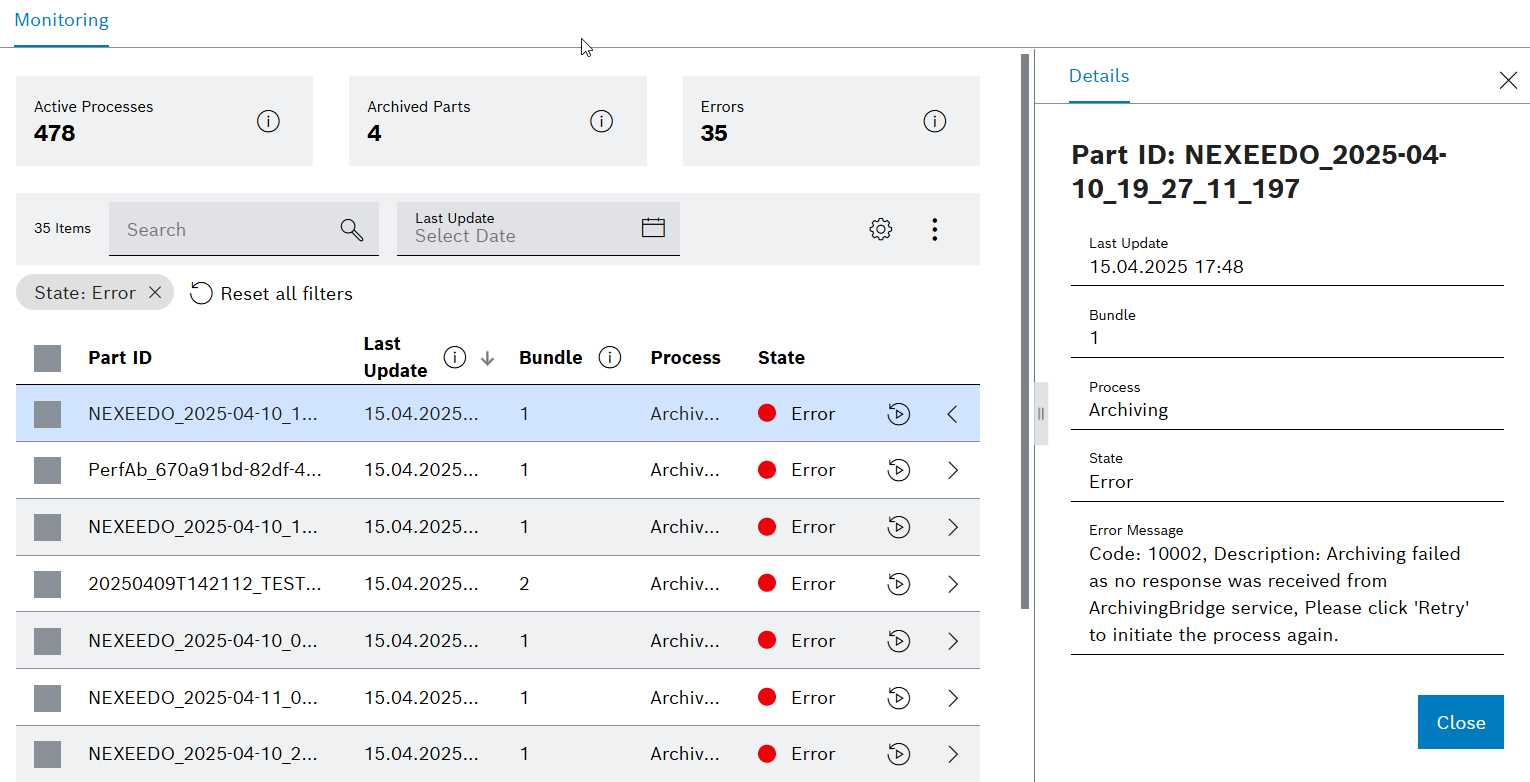The height and width of the screenshot is (782, 1530).
Task: Click Archiving value under Process in Details
Action: (1128, 409)
